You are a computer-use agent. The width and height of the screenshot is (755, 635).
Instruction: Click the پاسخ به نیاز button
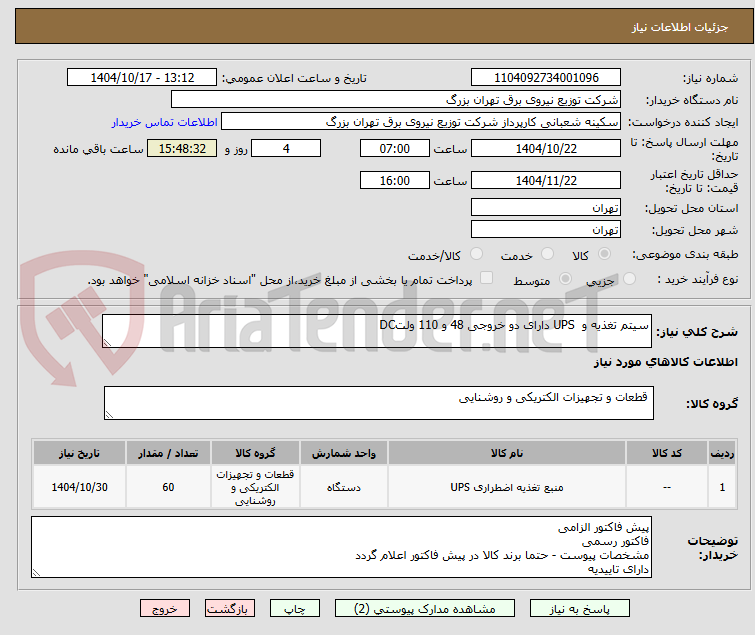pos(579,609)
